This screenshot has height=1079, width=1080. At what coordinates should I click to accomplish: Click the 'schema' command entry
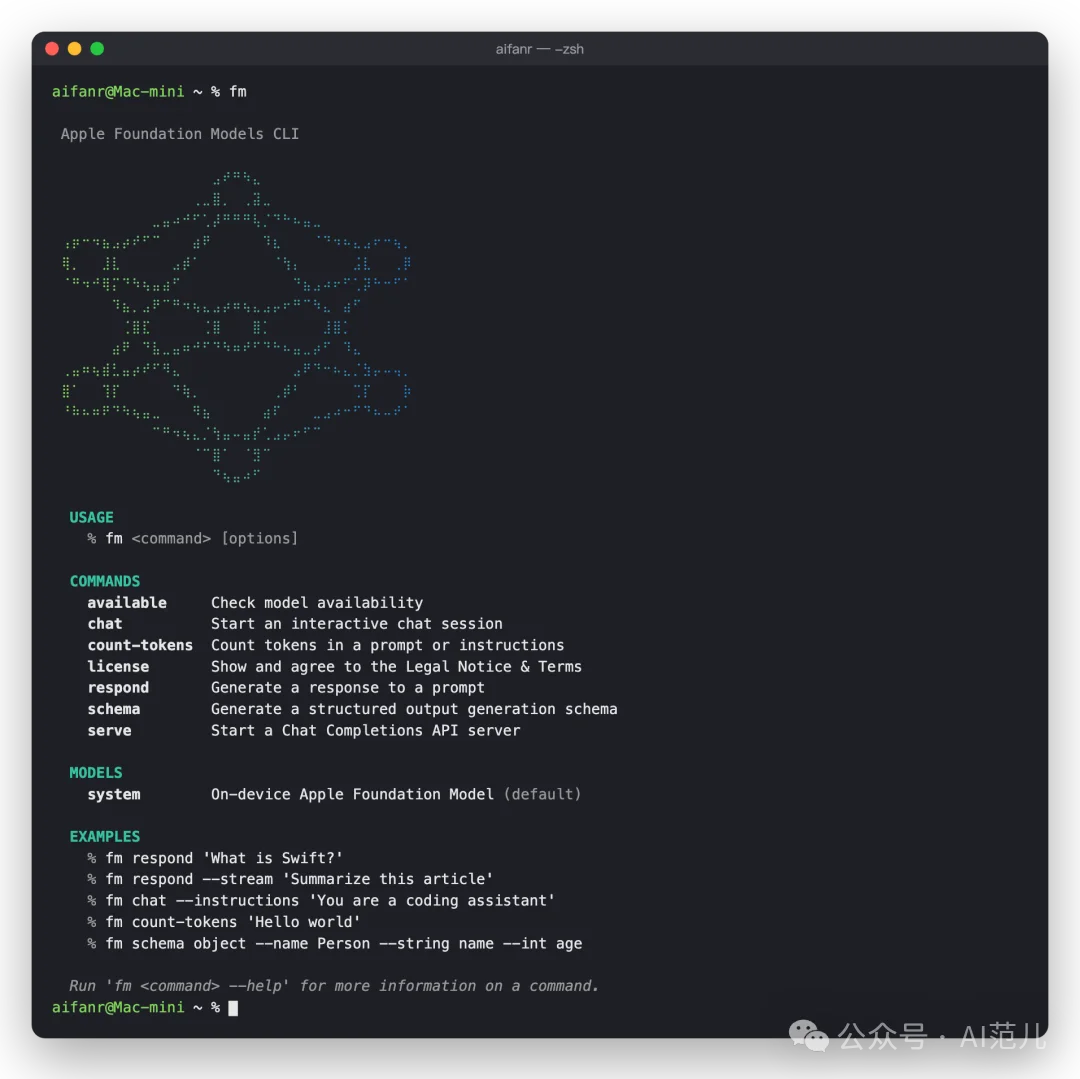tap(114, 709)
